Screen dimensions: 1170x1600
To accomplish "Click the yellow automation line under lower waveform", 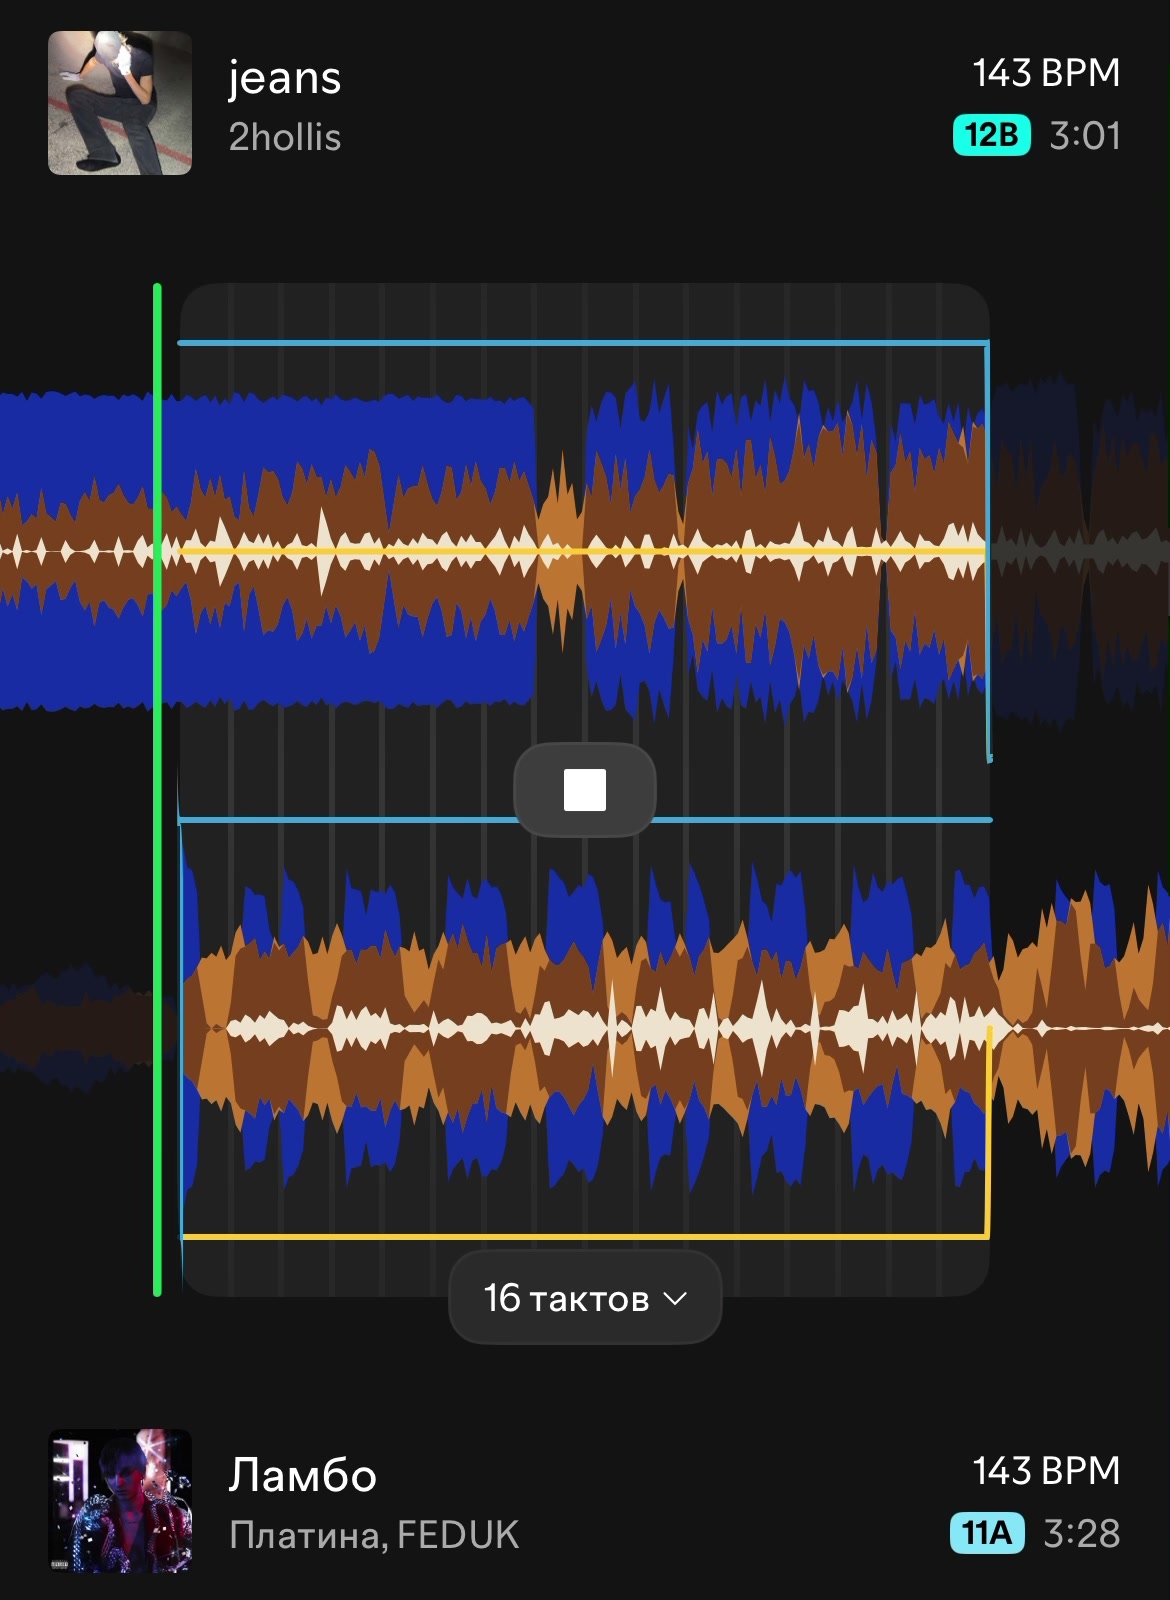I will click(585, 1237).
